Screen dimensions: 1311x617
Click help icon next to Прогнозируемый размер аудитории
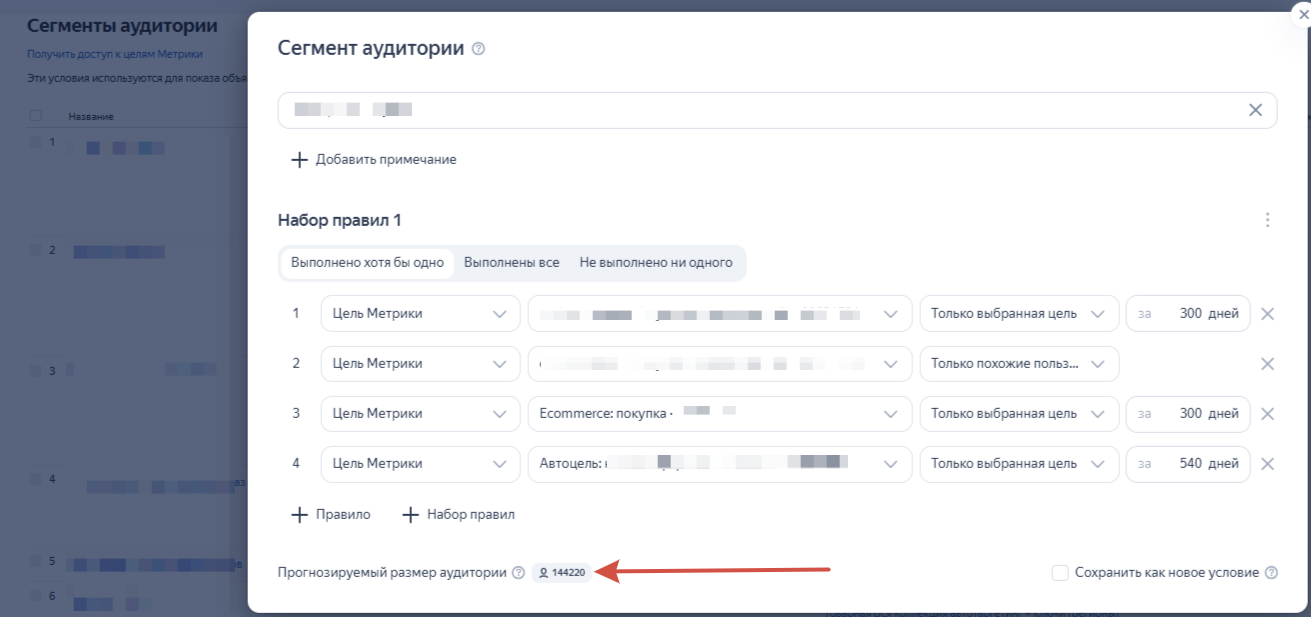tap(518, 573)
